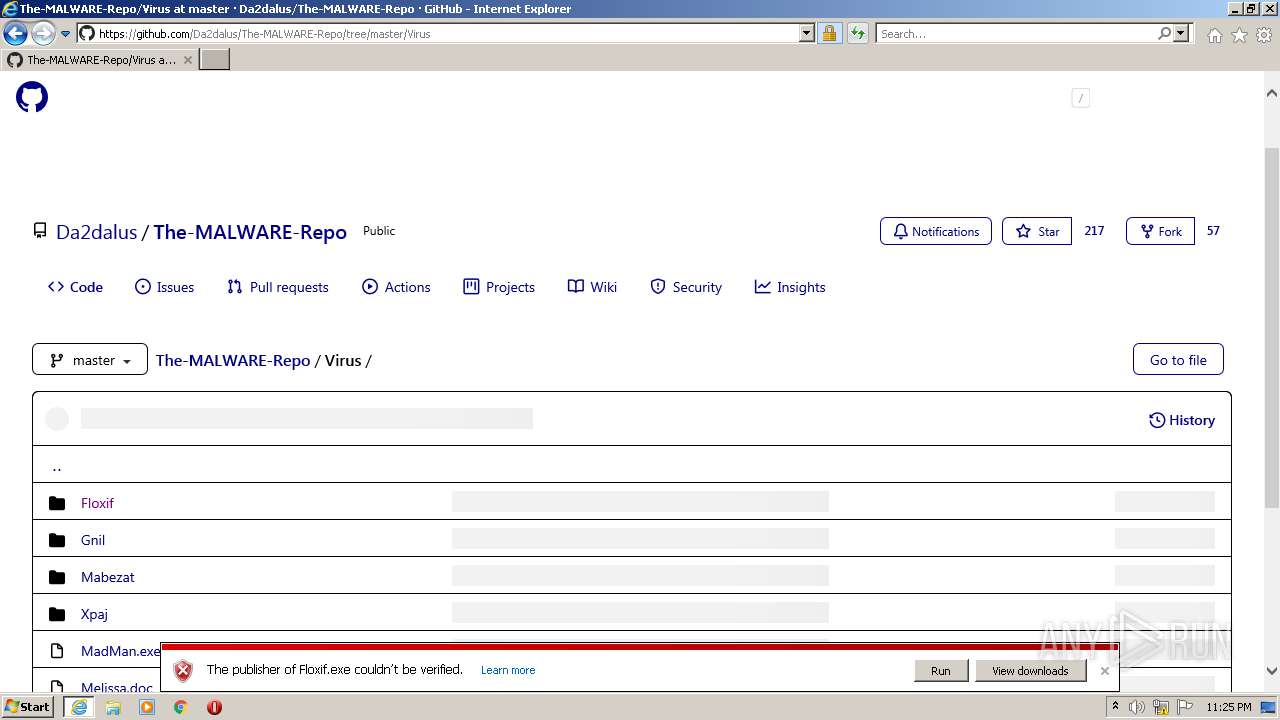Screen dimensions: 1280x720
Task: Open the Code tab
Action: pyautogui.click(x=75, y=287)
